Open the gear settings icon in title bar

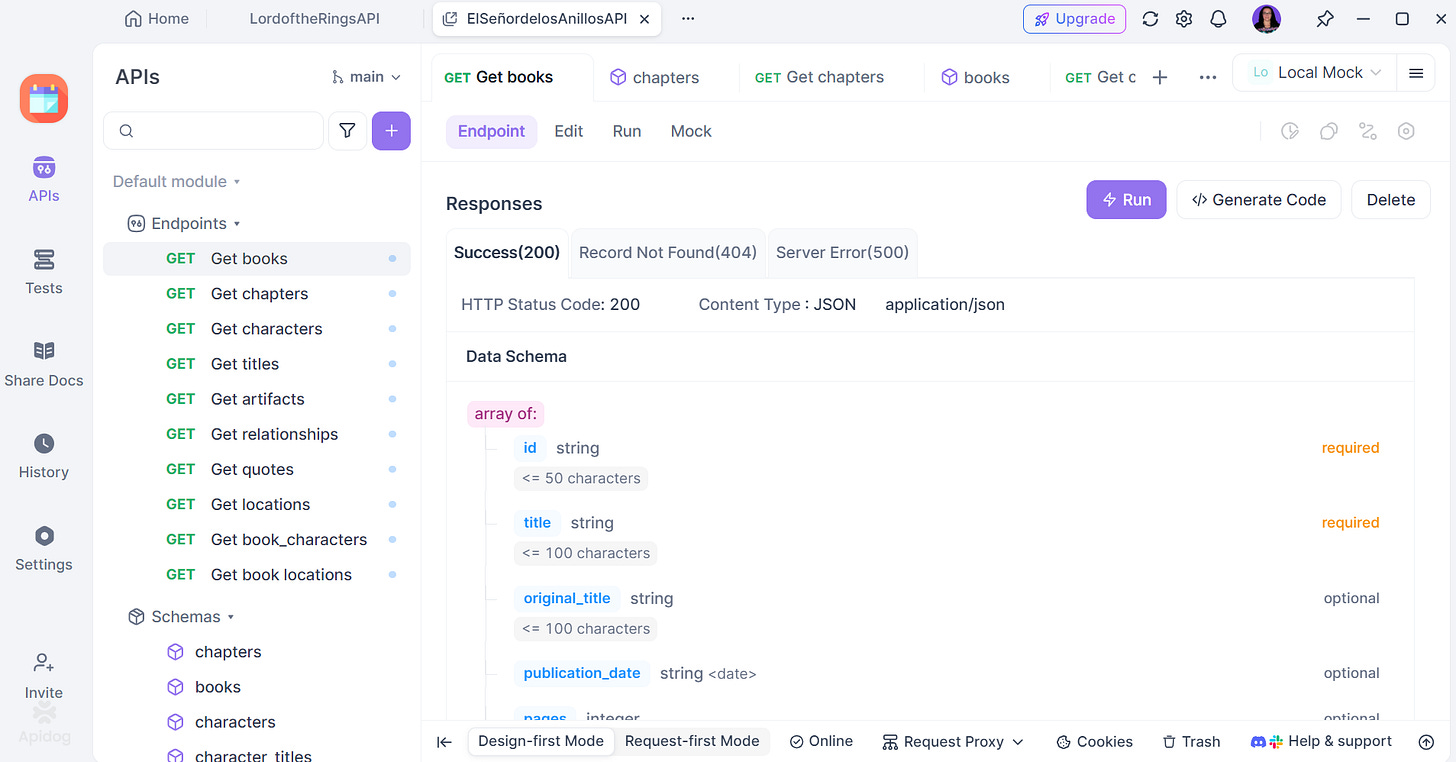click(x=1184, y=19)
